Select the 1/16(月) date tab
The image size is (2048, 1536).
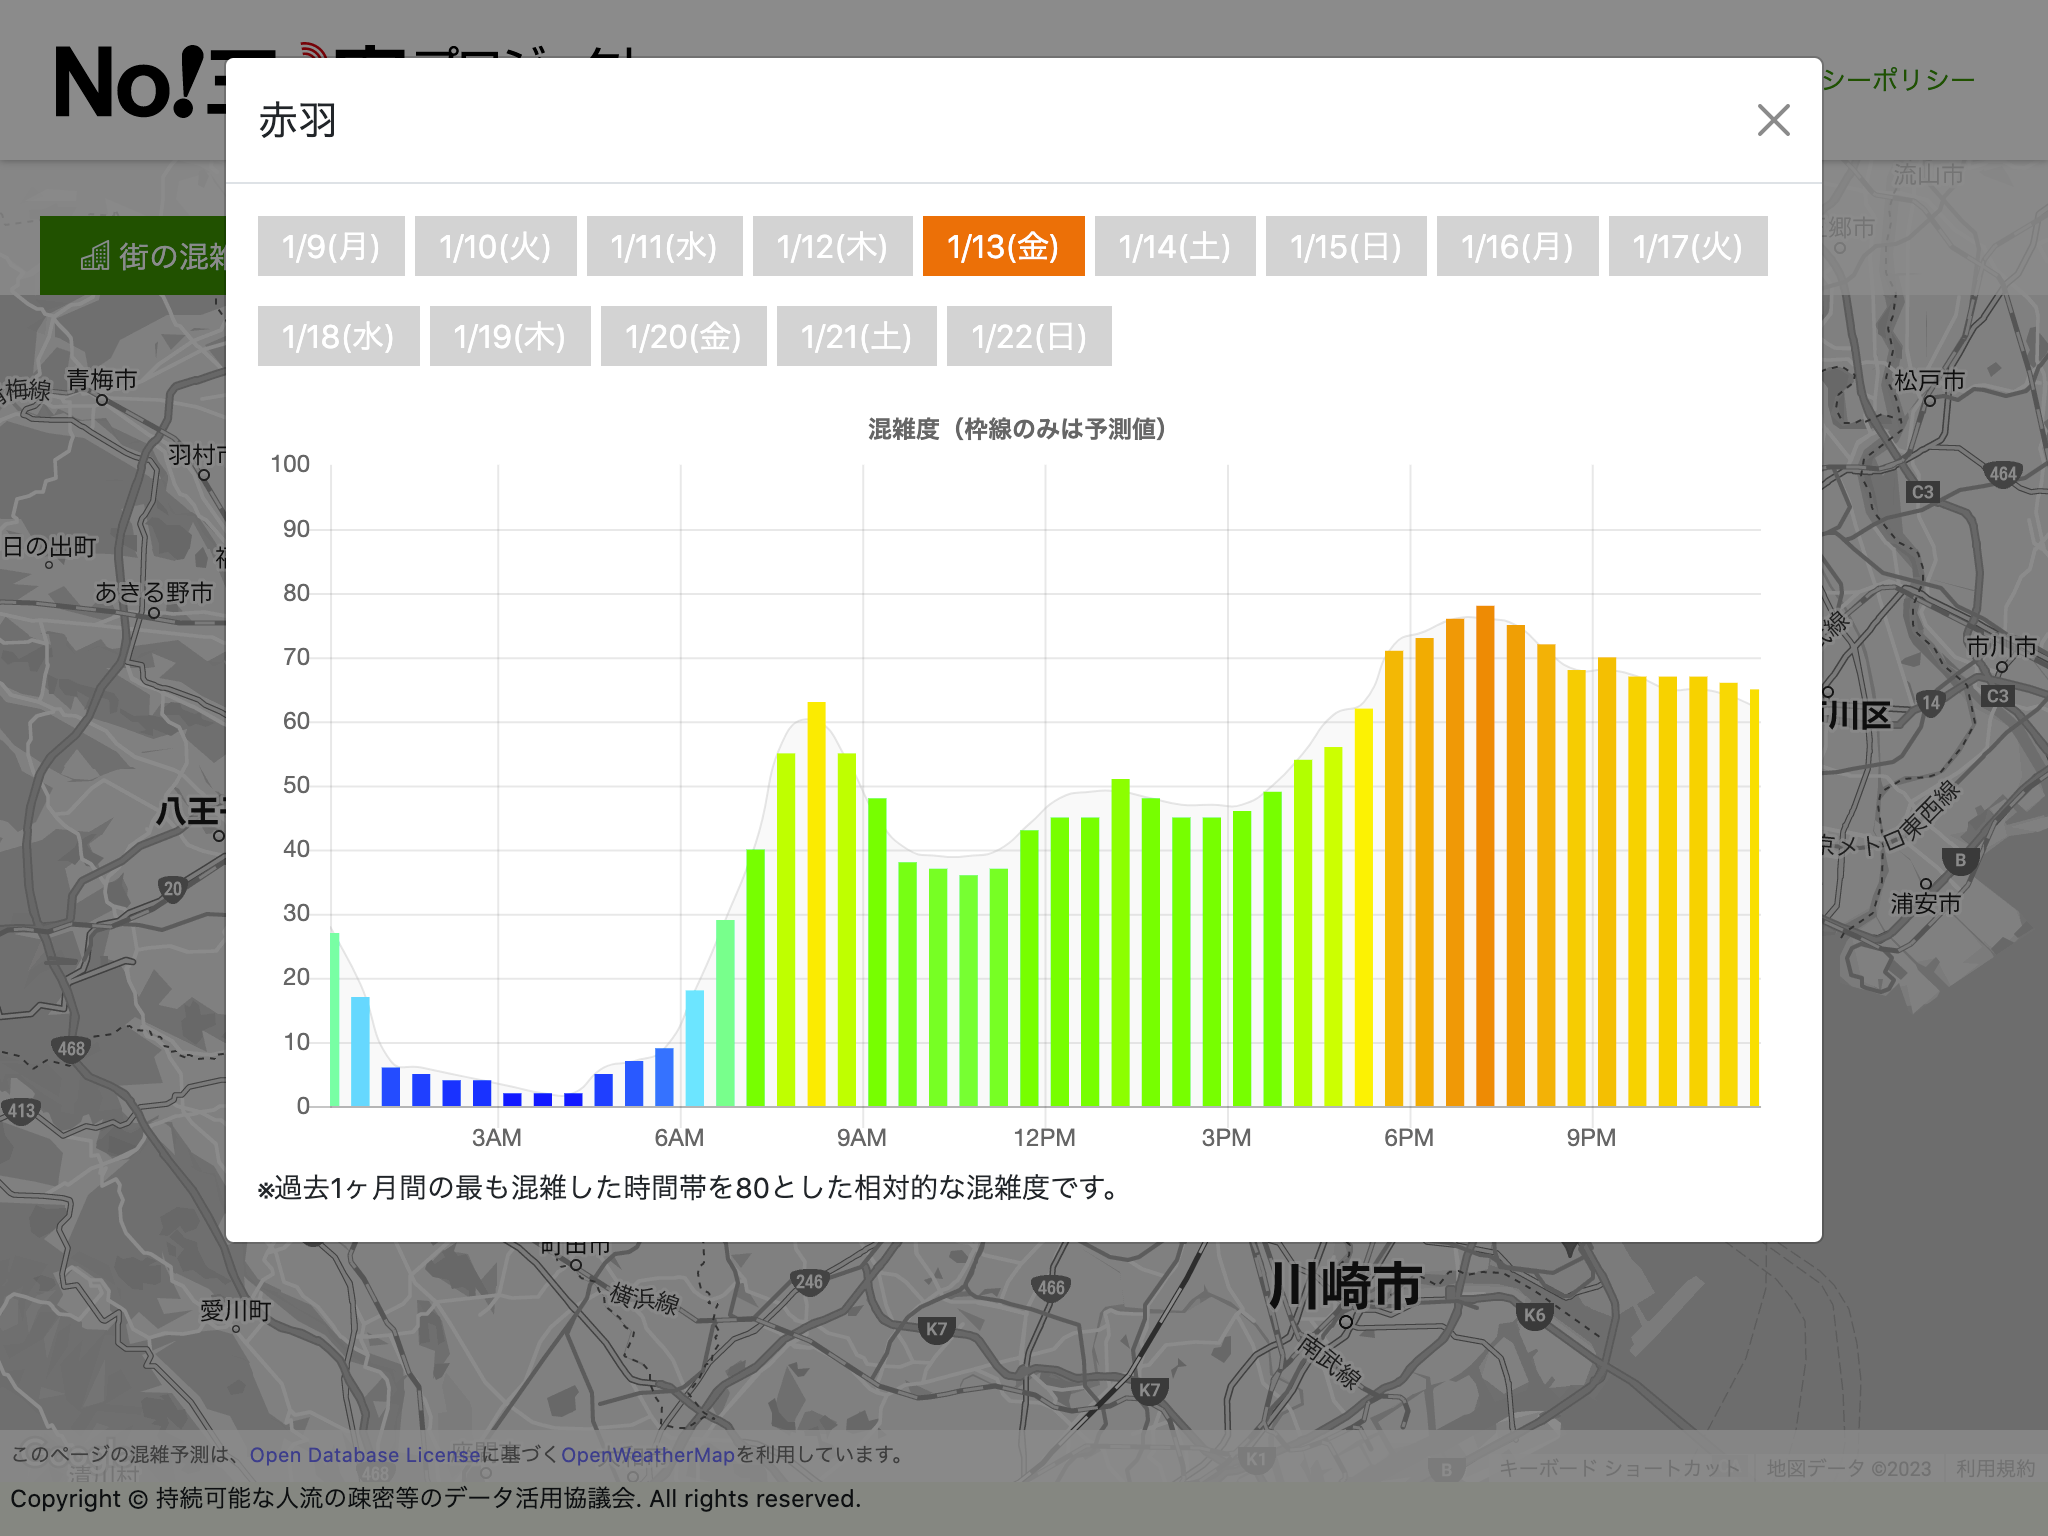1517,246
